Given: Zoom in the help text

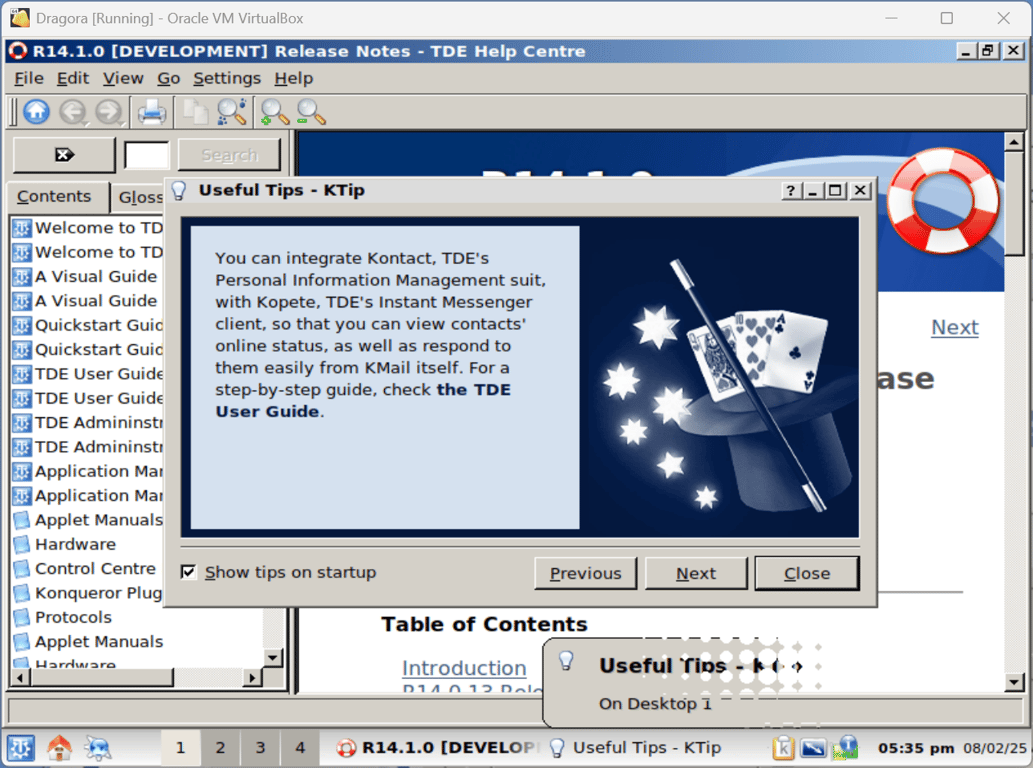Looking at the screenshot, I should click(275, 112).
